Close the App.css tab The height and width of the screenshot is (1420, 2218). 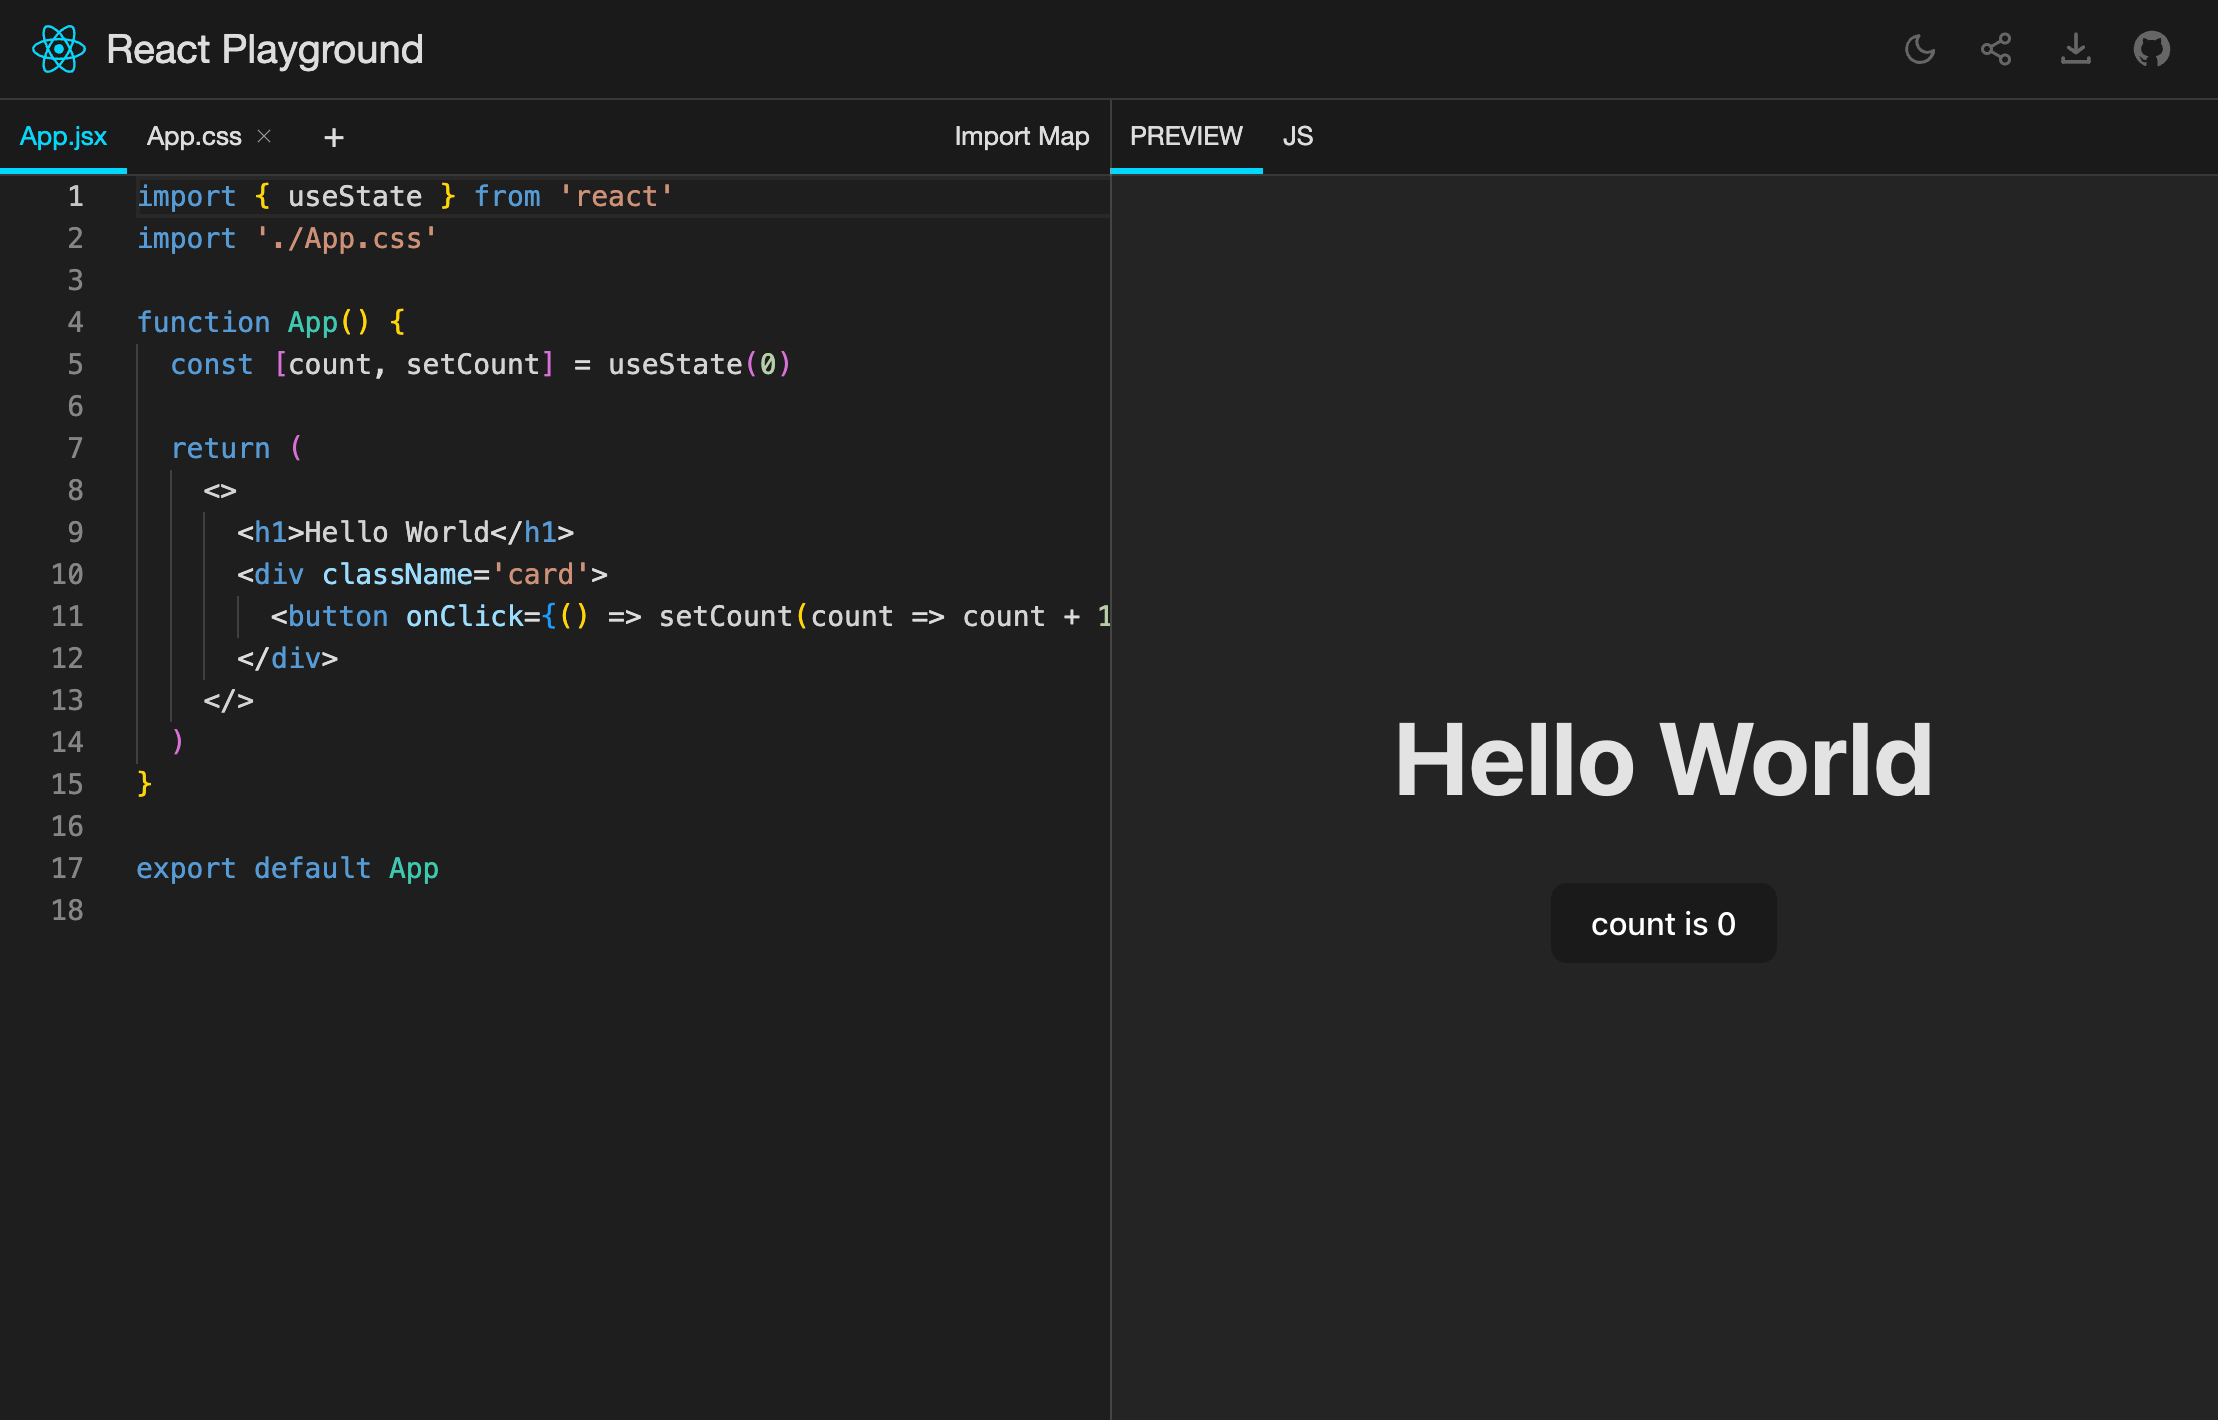pyautogui.click(x=264, y=136)
